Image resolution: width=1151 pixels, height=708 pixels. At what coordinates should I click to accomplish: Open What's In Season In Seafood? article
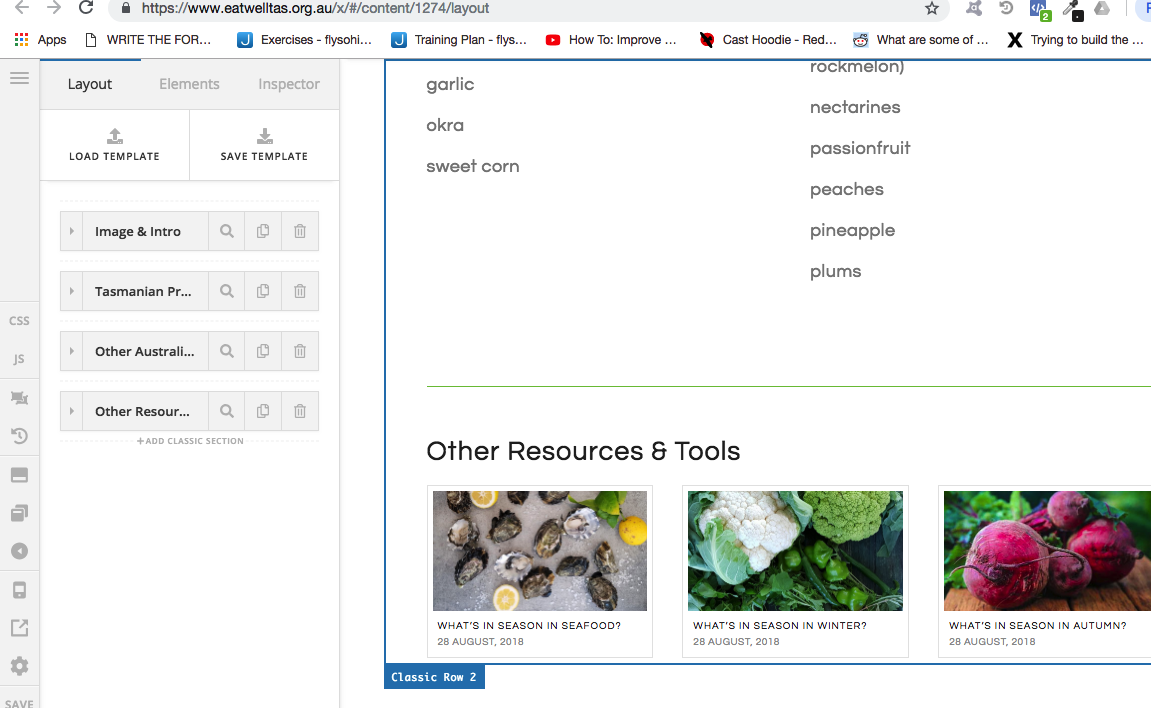(x=529, y=626)
